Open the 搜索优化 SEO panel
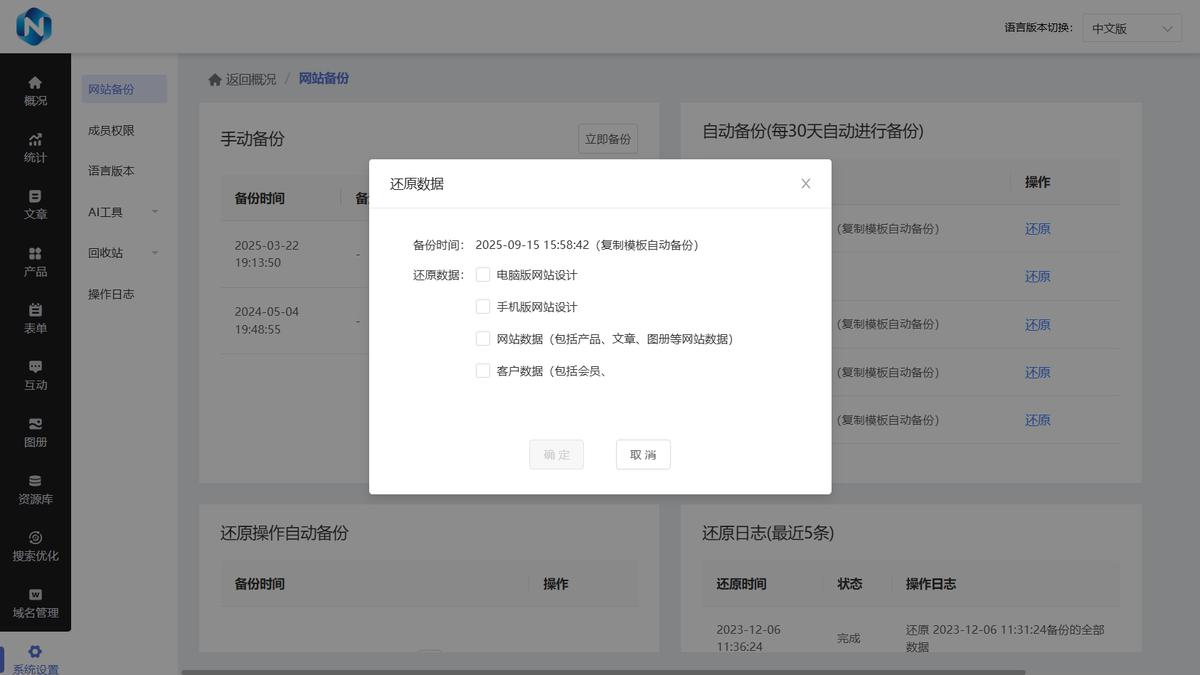Screen dimensions: 1200x675 [x=35, y=548]
